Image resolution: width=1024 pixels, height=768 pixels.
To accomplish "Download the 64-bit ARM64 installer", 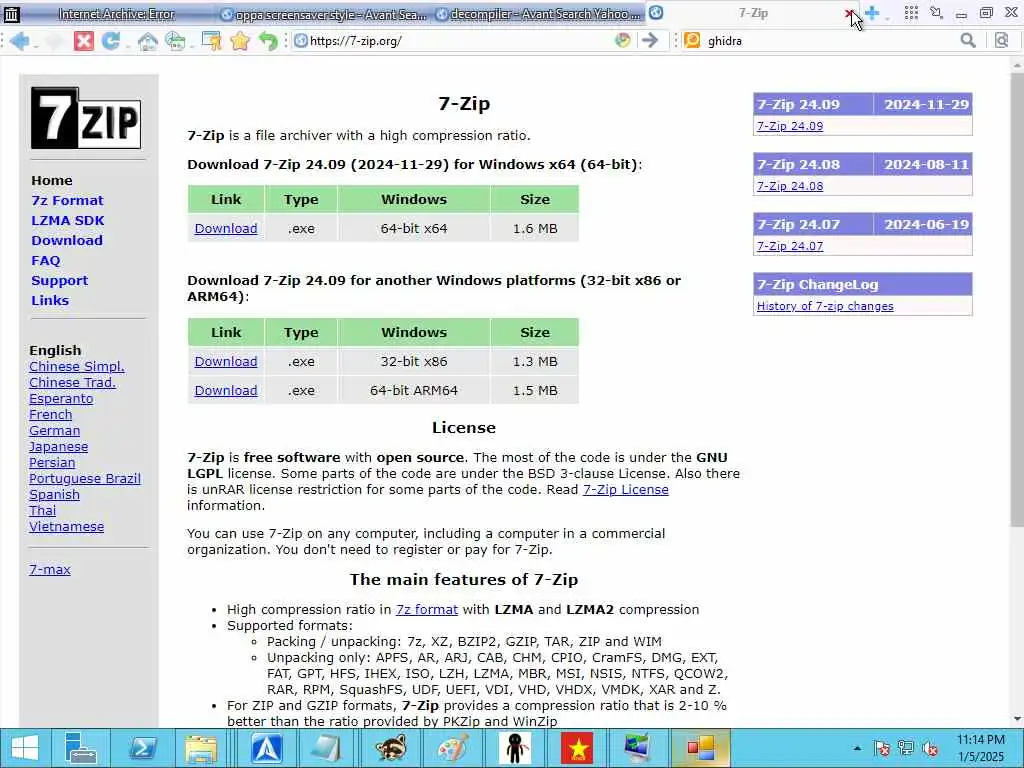I will [226, 391].
